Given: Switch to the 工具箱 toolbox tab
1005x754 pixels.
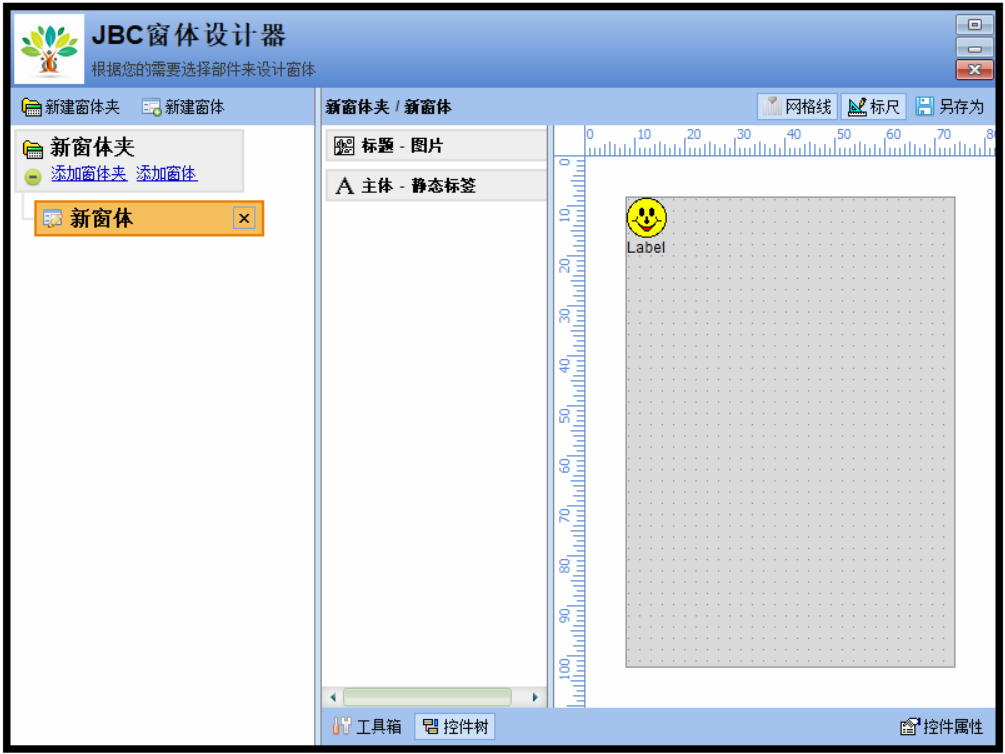Looking at the screenshot, I should click(x=367, y=727).
